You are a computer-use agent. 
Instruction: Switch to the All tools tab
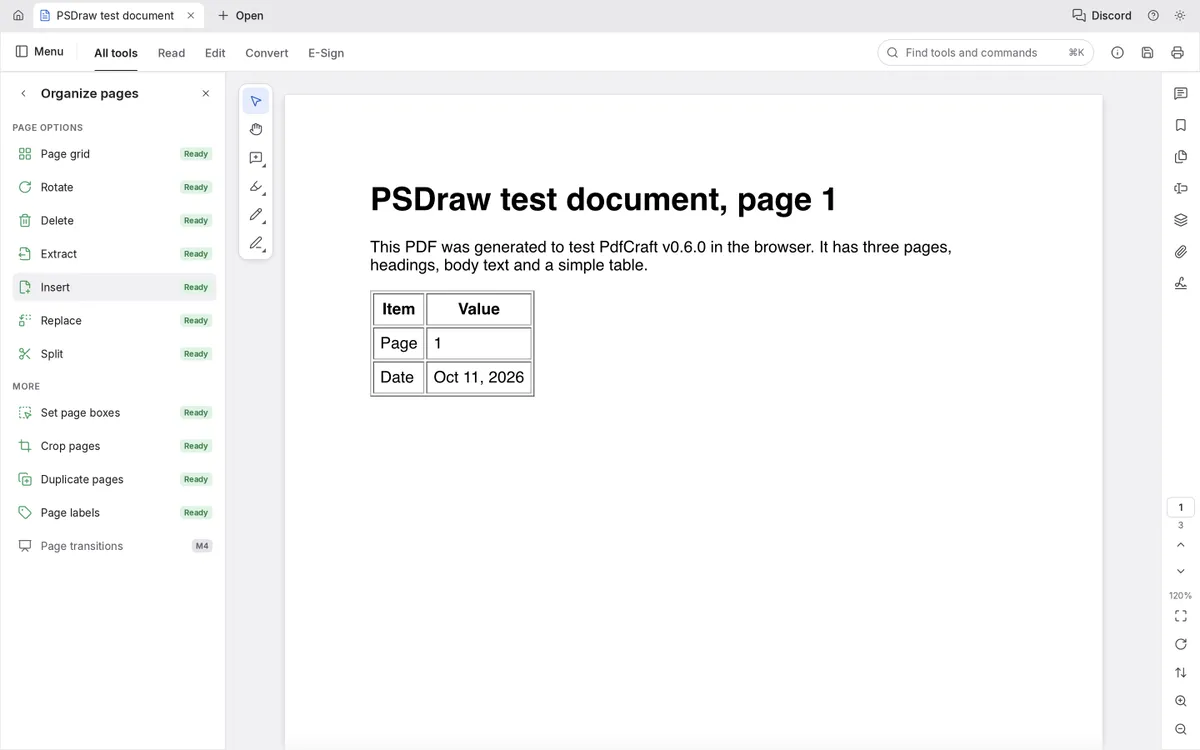tap(116, 53)
